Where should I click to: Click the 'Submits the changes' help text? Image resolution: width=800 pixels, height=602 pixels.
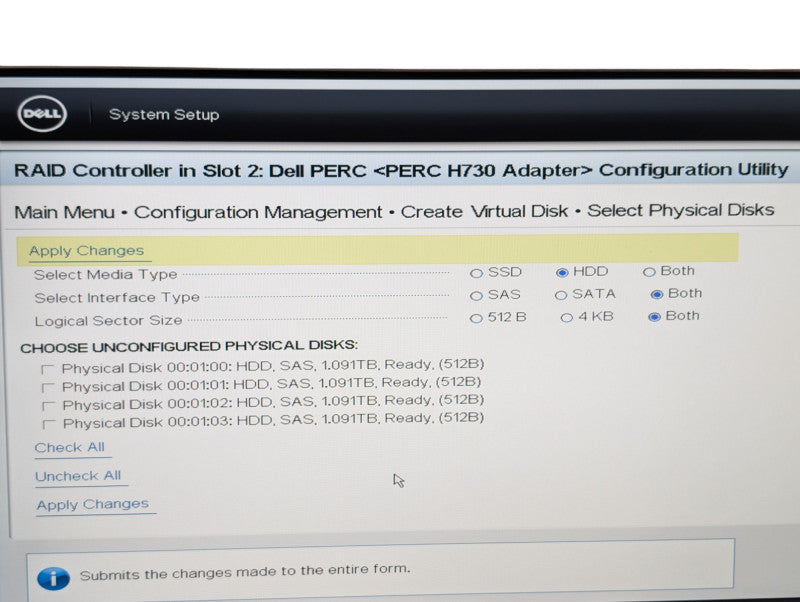tap(245, 572)
